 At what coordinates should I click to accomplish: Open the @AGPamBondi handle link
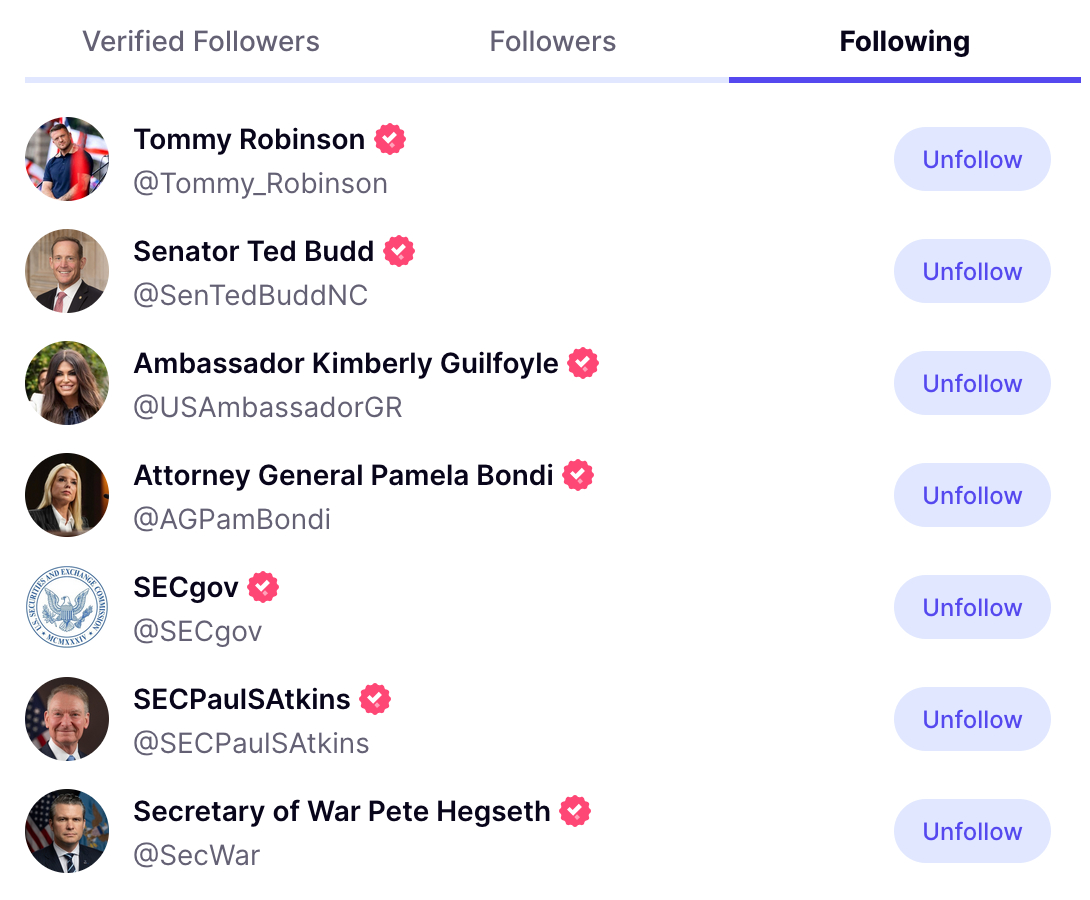click(x=232, y=520)
